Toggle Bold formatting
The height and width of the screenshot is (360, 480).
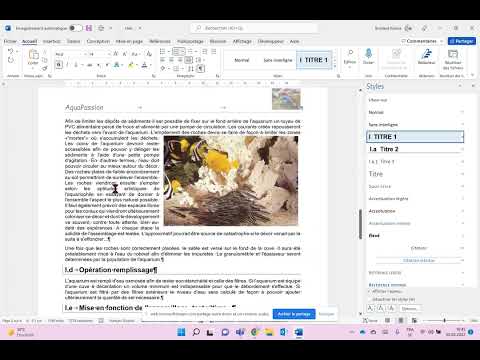(59, 65)
